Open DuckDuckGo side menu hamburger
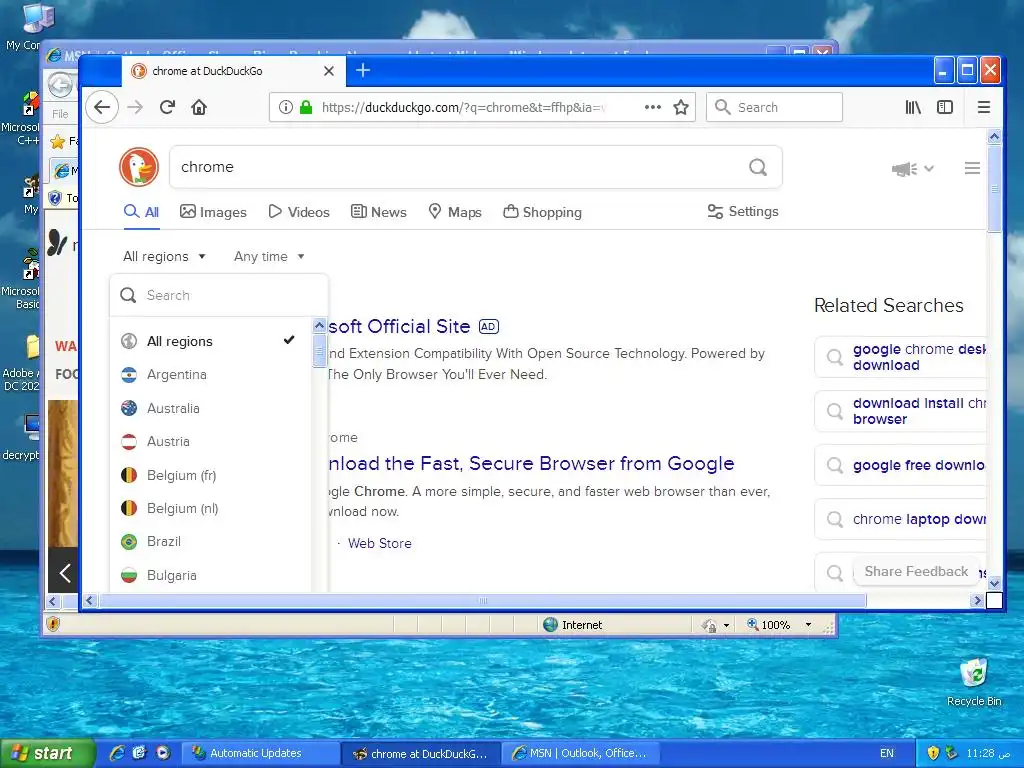The height and width of the screenshot is (768, 1024). (x=972, y=168)
